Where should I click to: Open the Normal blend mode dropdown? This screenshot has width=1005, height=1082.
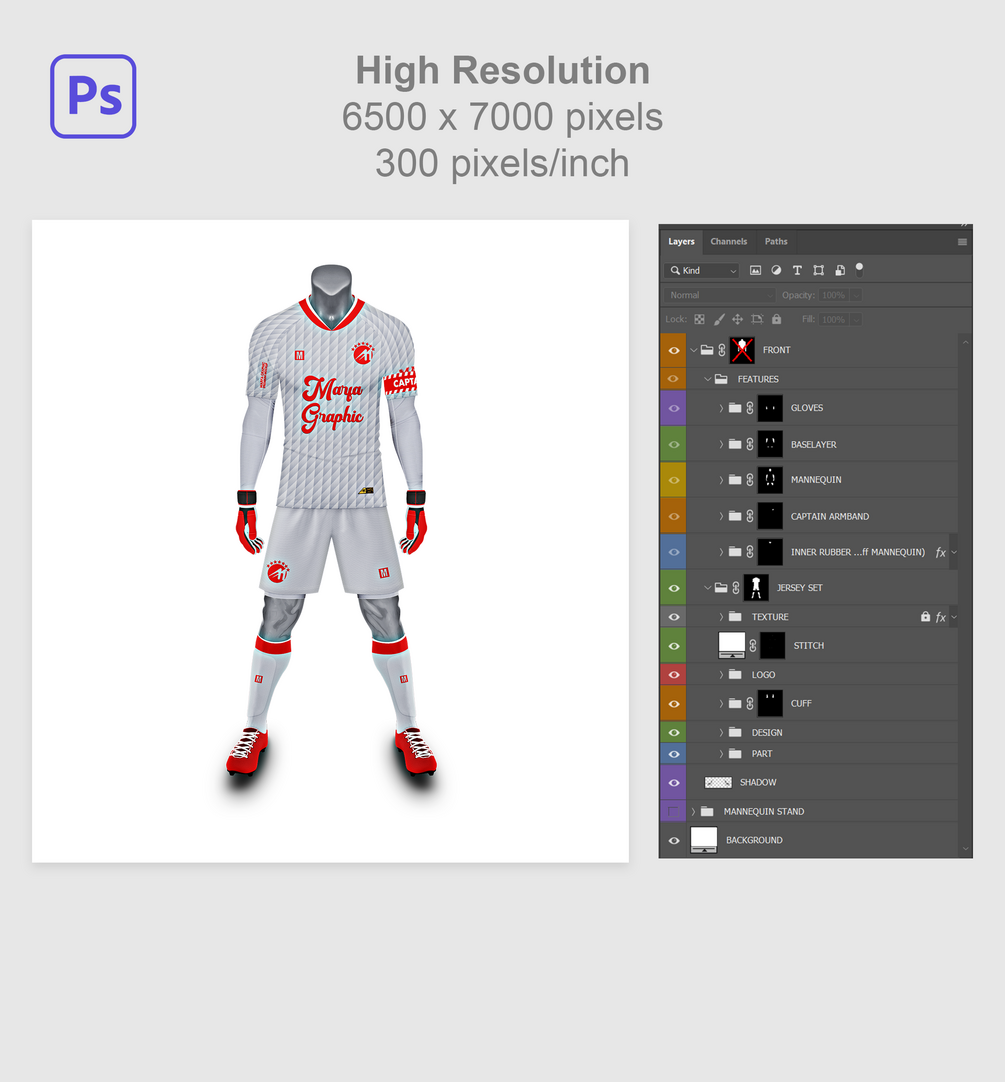(720, 295)
